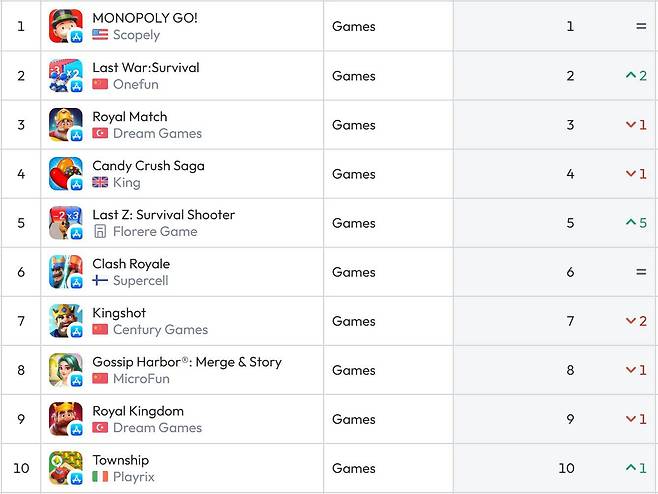658x494 pixels.
Task: Open the Scopely publisher link
Action: [136, 35]
